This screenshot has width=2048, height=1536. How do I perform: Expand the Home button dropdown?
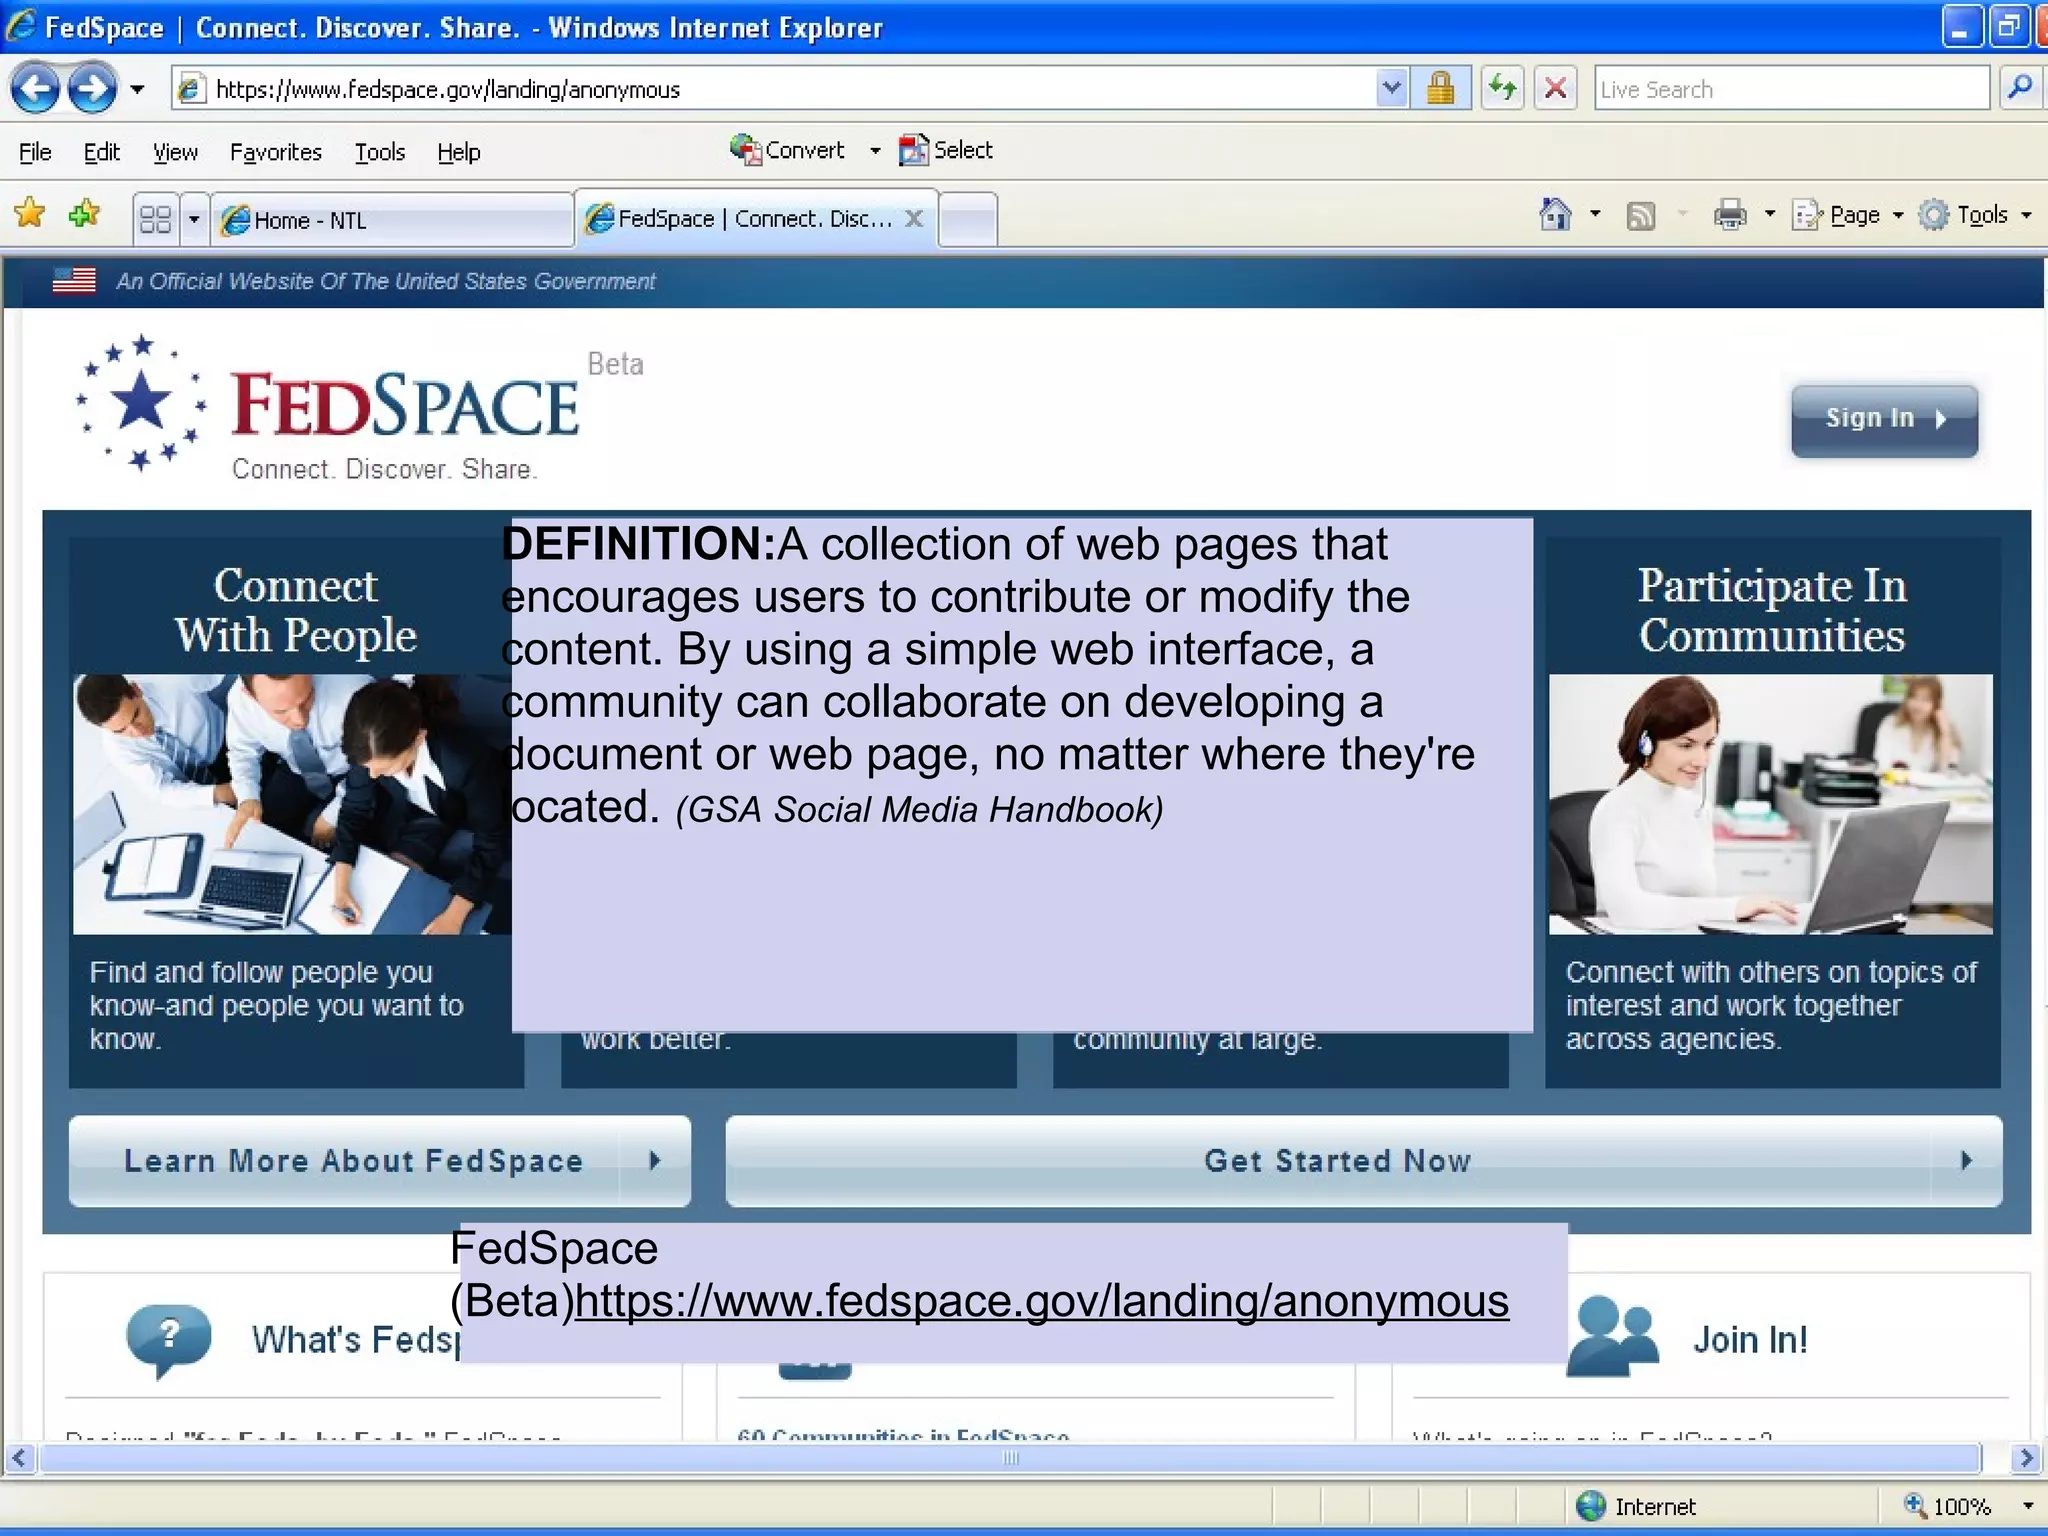pos(1595,214)
